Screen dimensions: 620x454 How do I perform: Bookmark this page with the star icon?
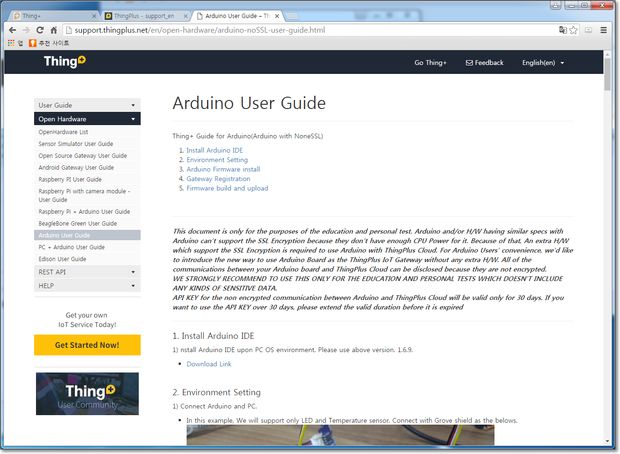(573, 30)
